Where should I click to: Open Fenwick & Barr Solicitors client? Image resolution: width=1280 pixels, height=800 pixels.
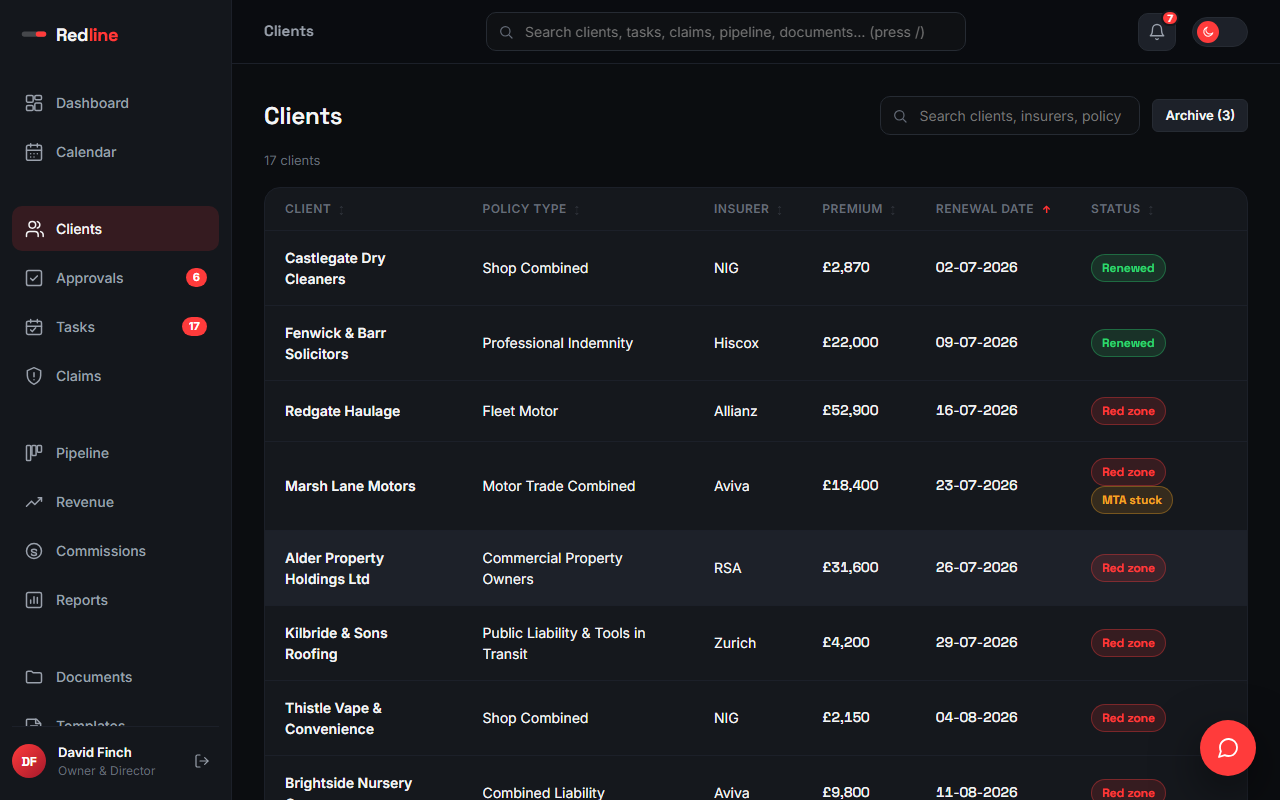(x=335, y=343)
